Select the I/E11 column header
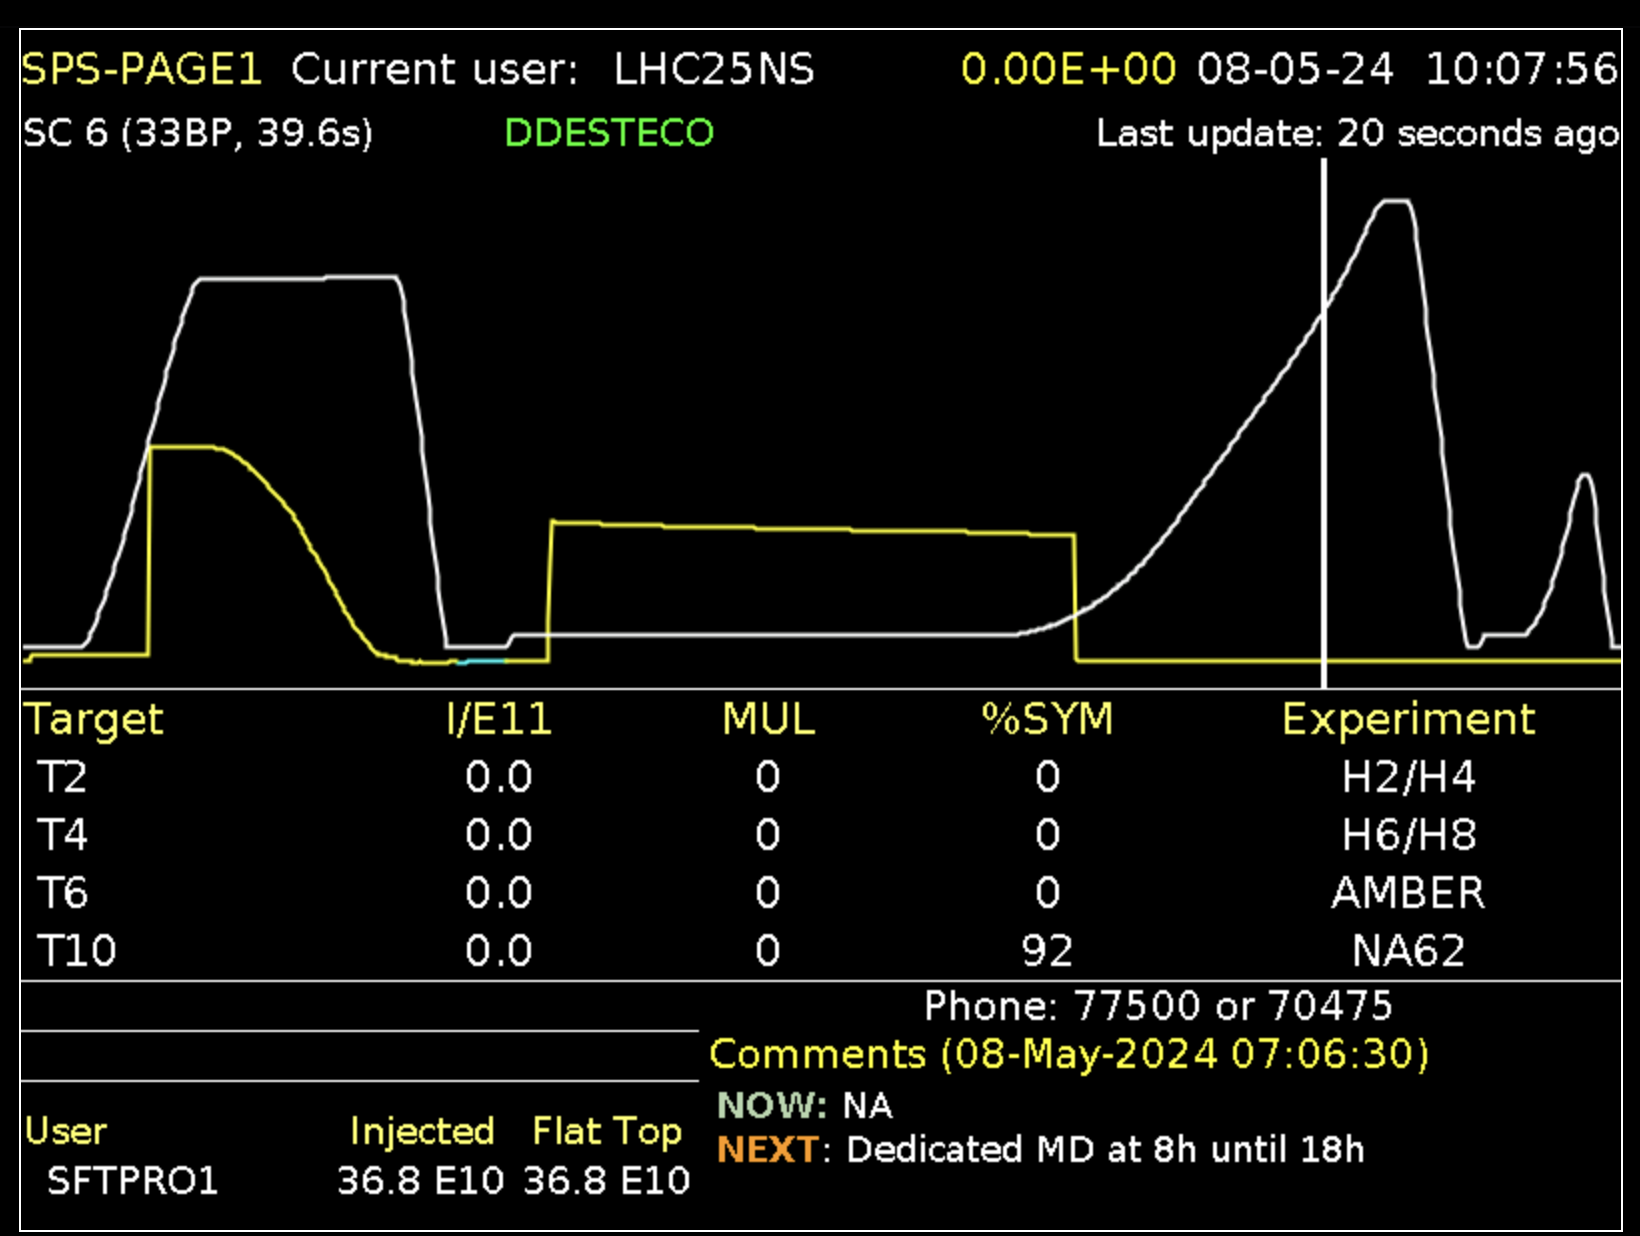 [498, 719]
